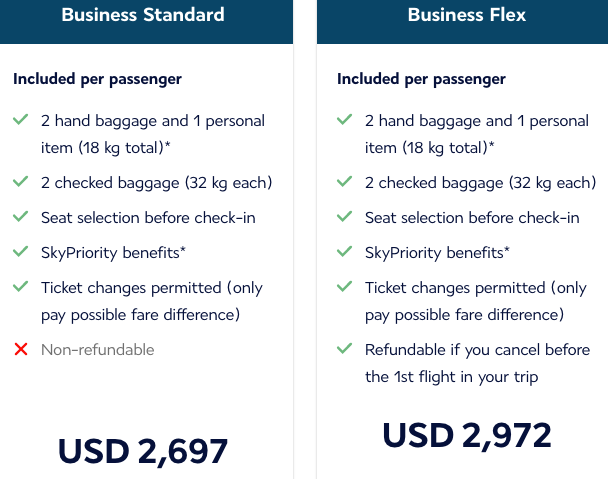
Task: Click the red X next to Non-refundable
Action: point(21,349)
